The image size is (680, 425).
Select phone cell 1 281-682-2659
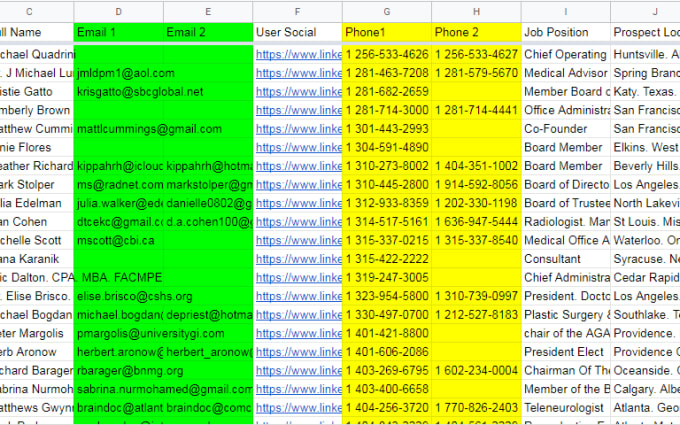pos(387,92)
